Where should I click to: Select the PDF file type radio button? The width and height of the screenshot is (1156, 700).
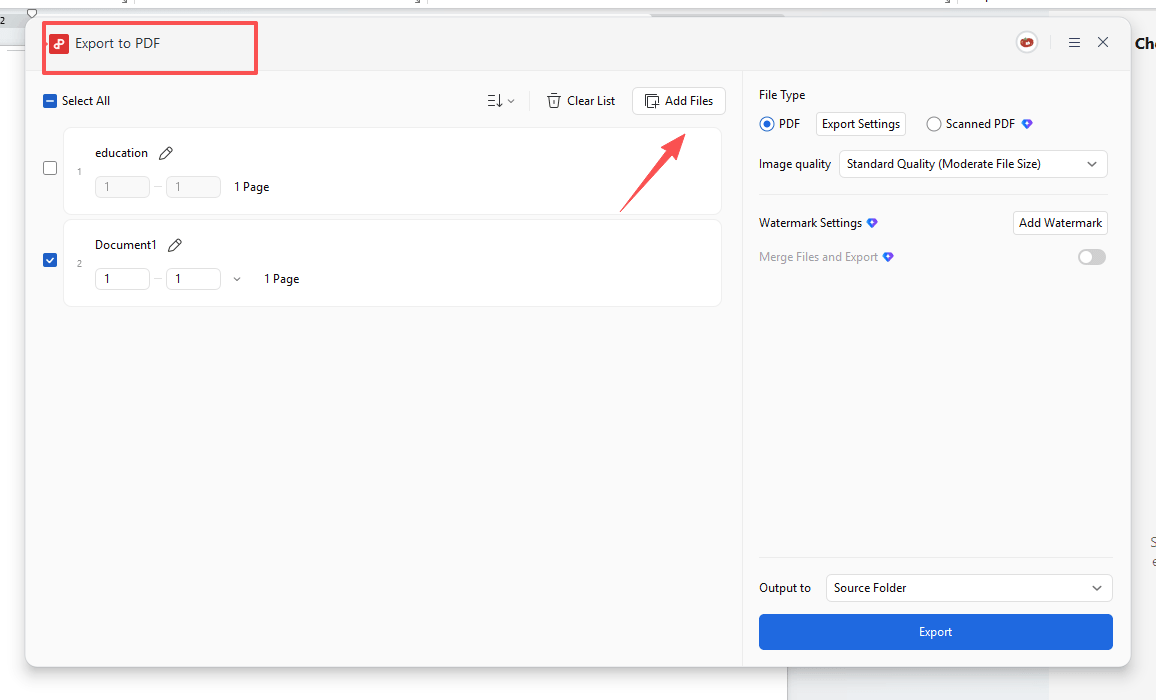tap(767, 124)
